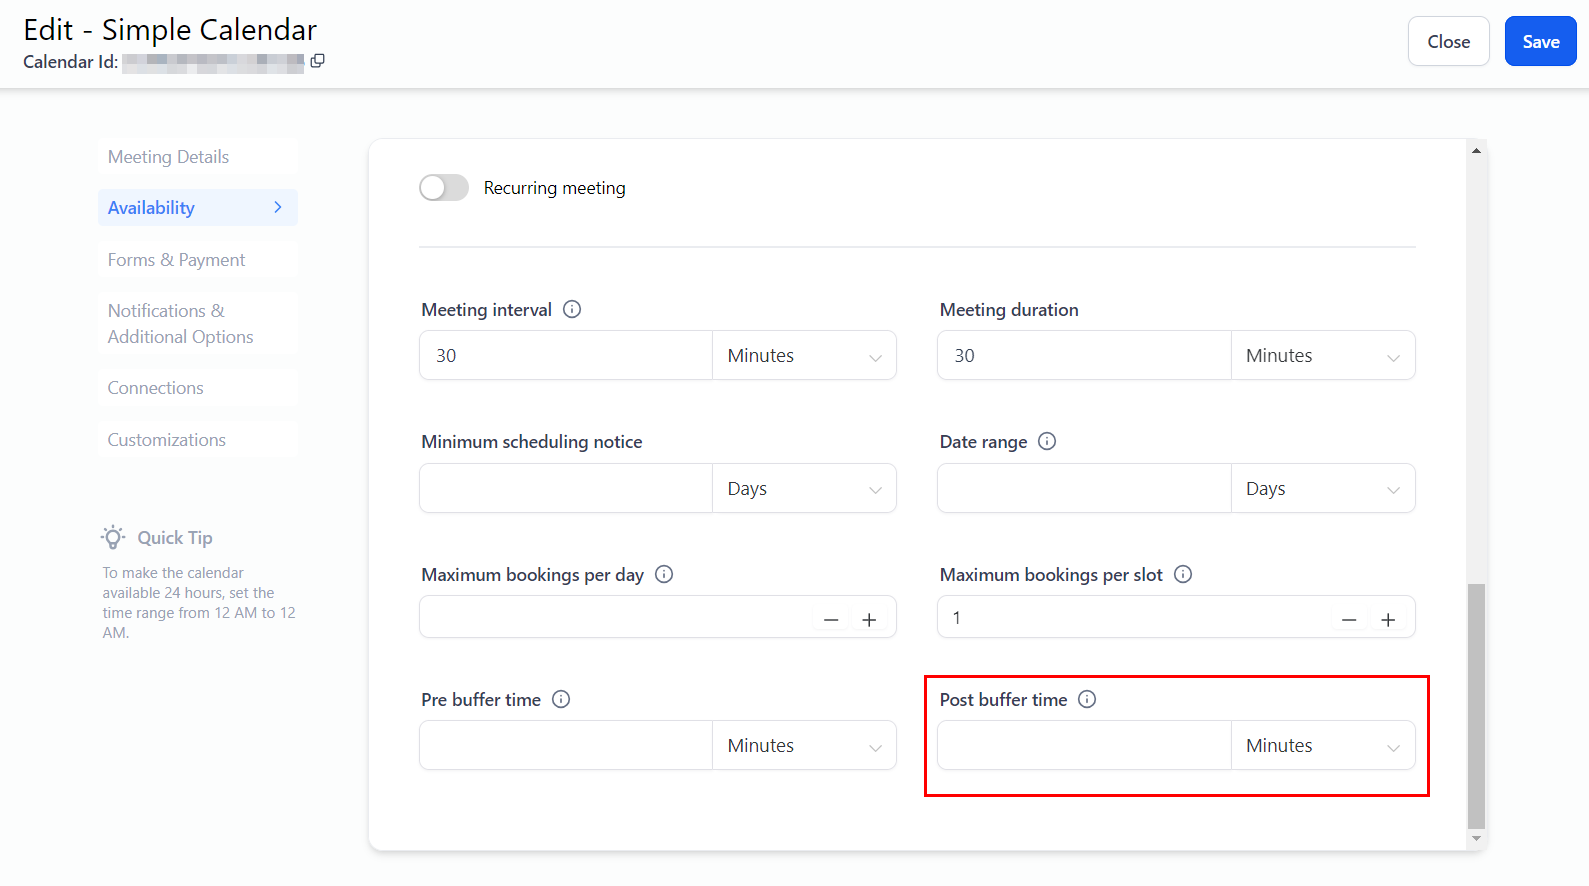Viewport: 1589px width, 886px height.
Task: Open the Forms & Payment section
Action: click(198, 260)
